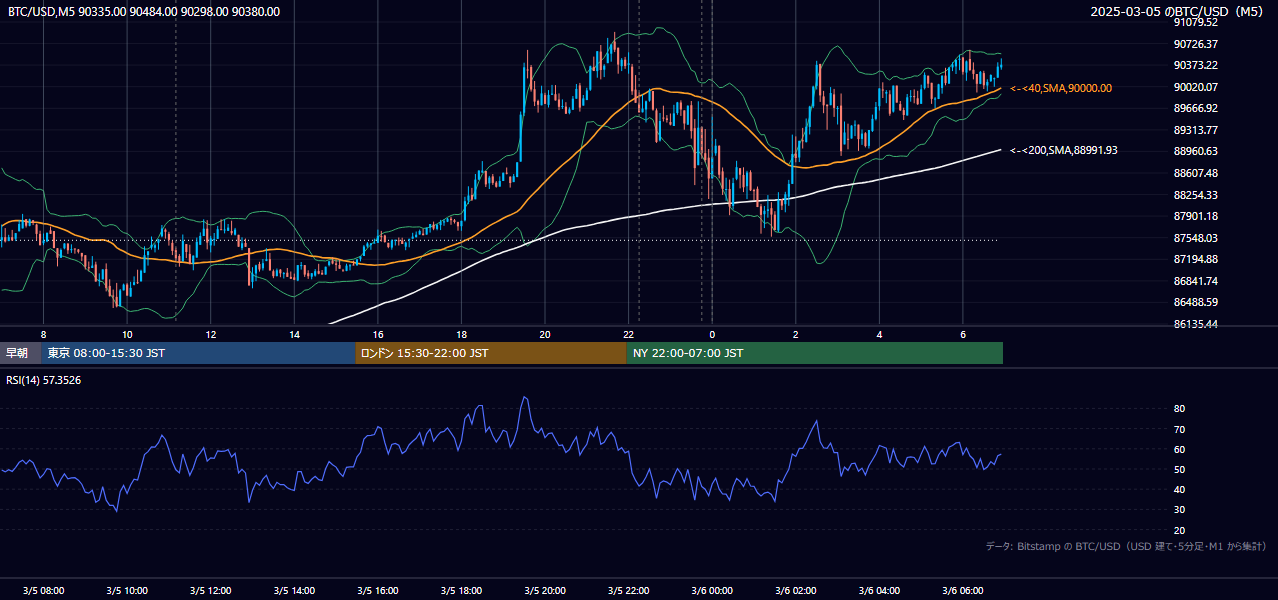This screenshot has width=1278, height=600.
Task: Click the '3/5 08:00' bottom date label
Action: point(43,591)
